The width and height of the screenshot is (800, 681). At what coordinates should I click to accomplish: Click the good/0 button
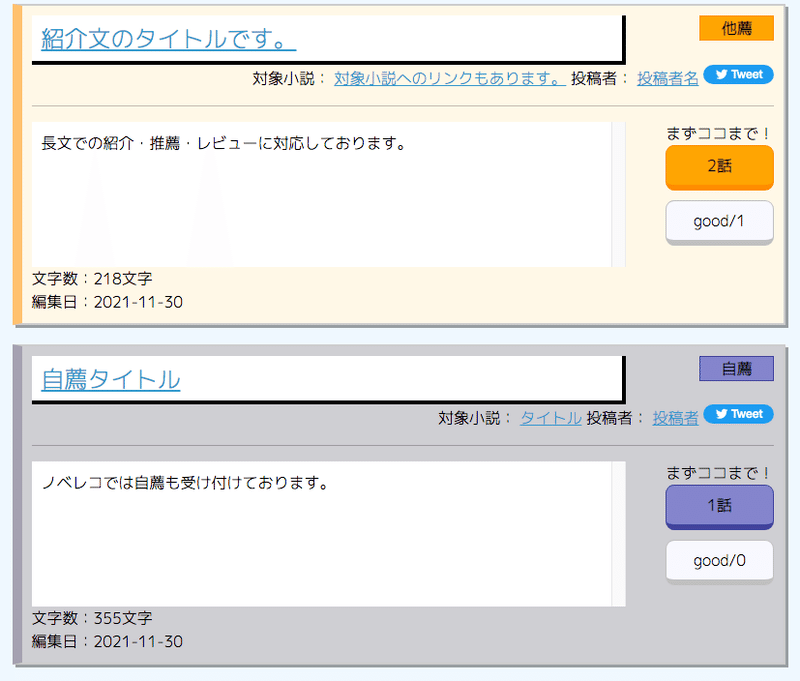click(719, 562)
